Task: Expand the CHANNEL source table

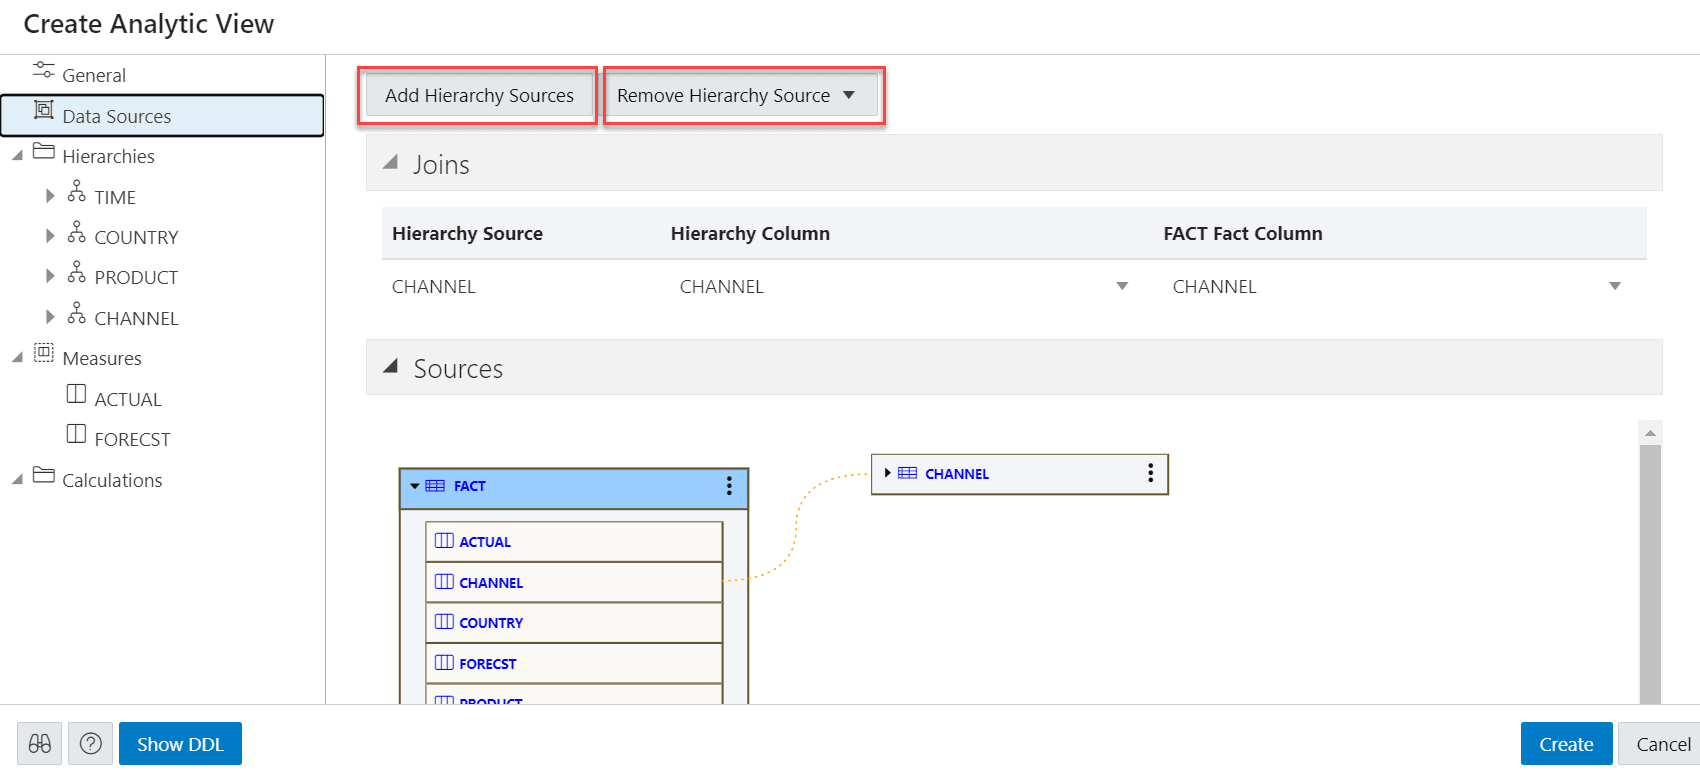Action: 887,473
